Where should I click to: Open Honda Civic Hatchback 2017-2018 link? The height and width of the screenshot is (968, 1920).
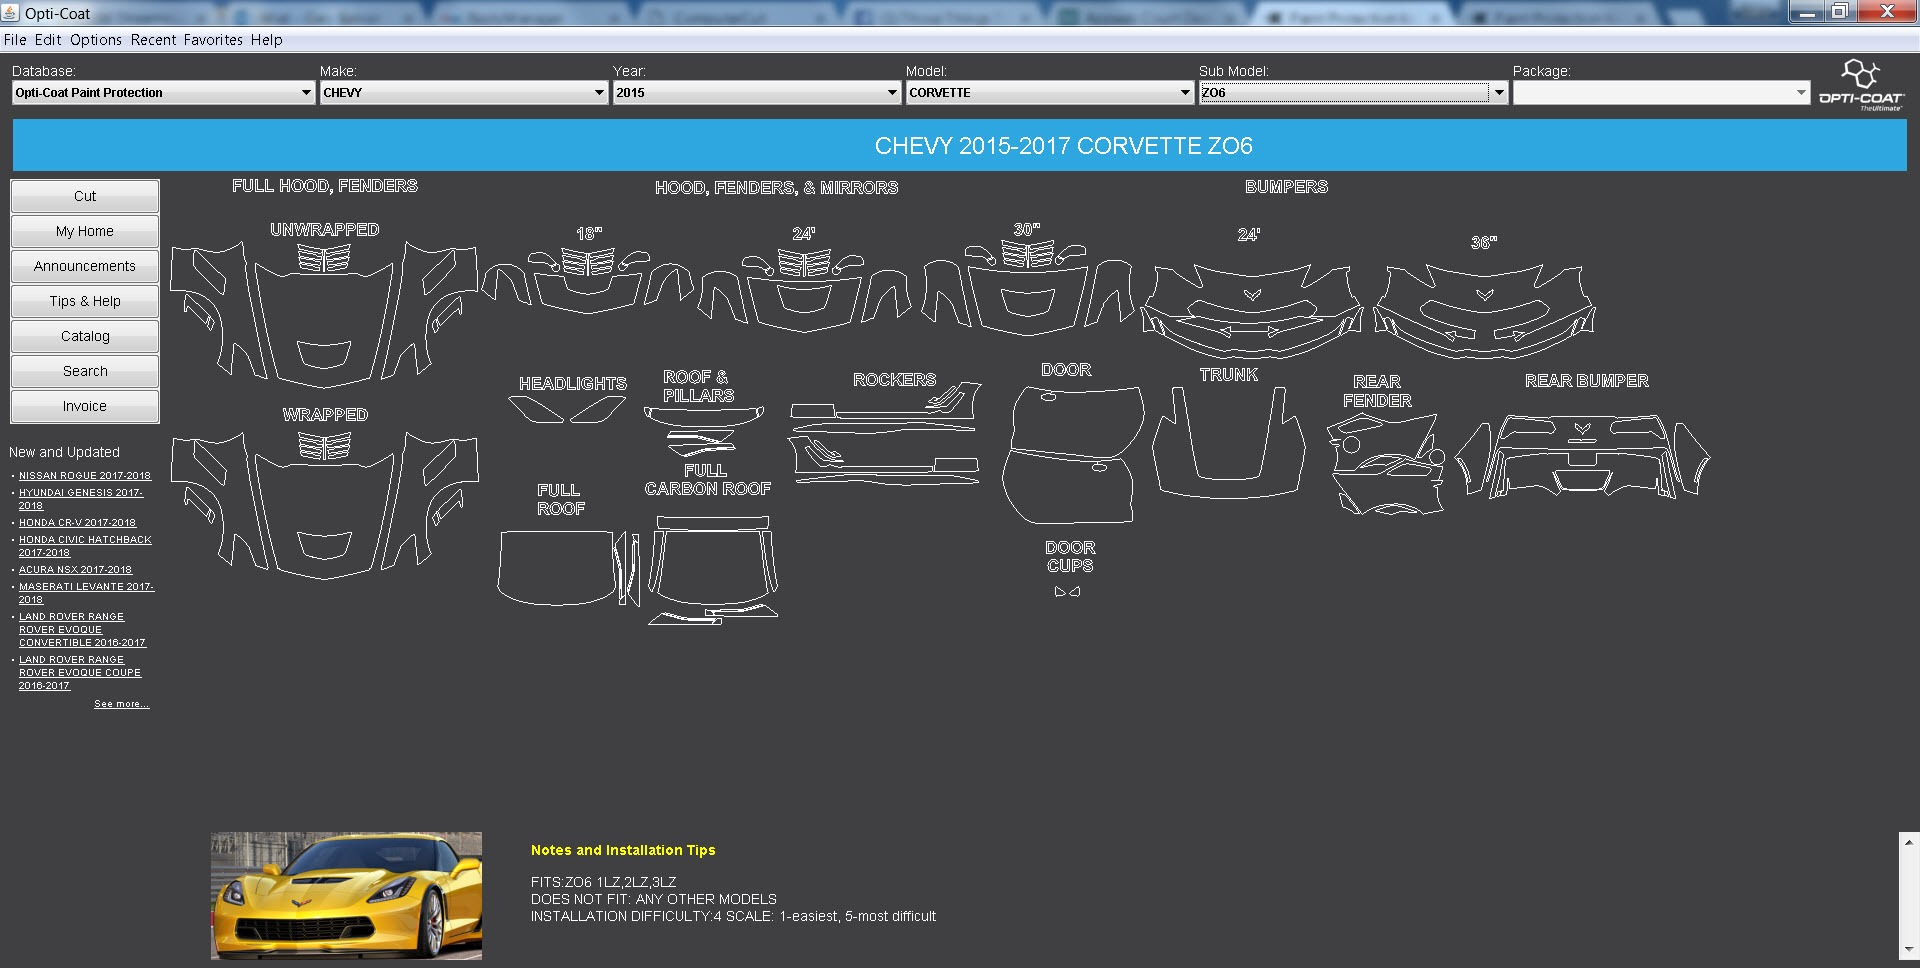click(x=85, y=546)
